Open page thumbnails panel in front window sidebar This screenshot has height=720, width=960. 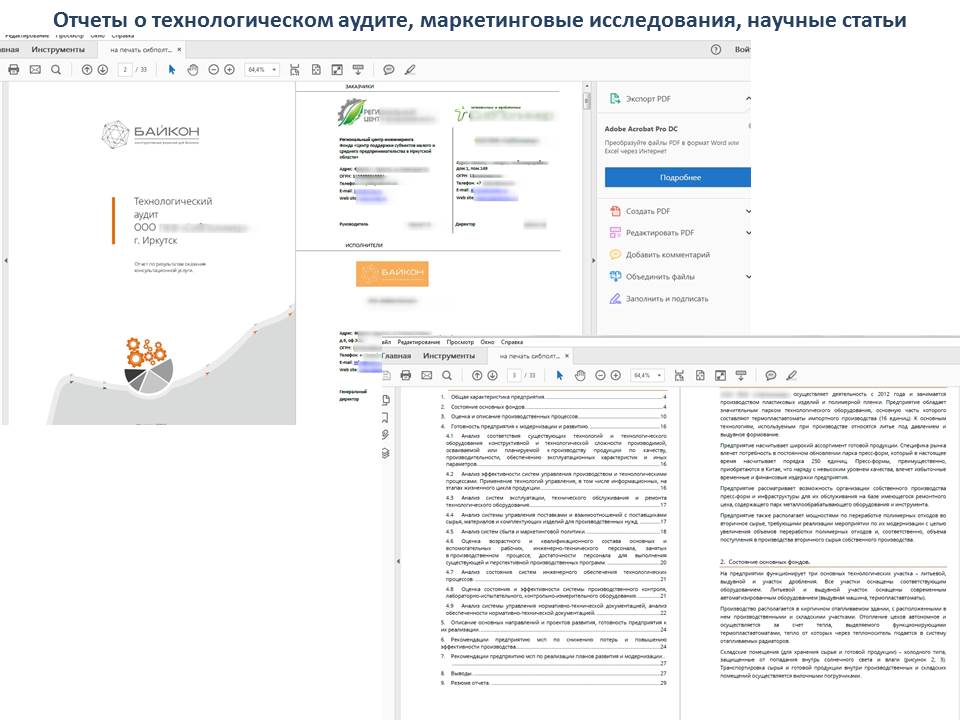pos(386,400)
